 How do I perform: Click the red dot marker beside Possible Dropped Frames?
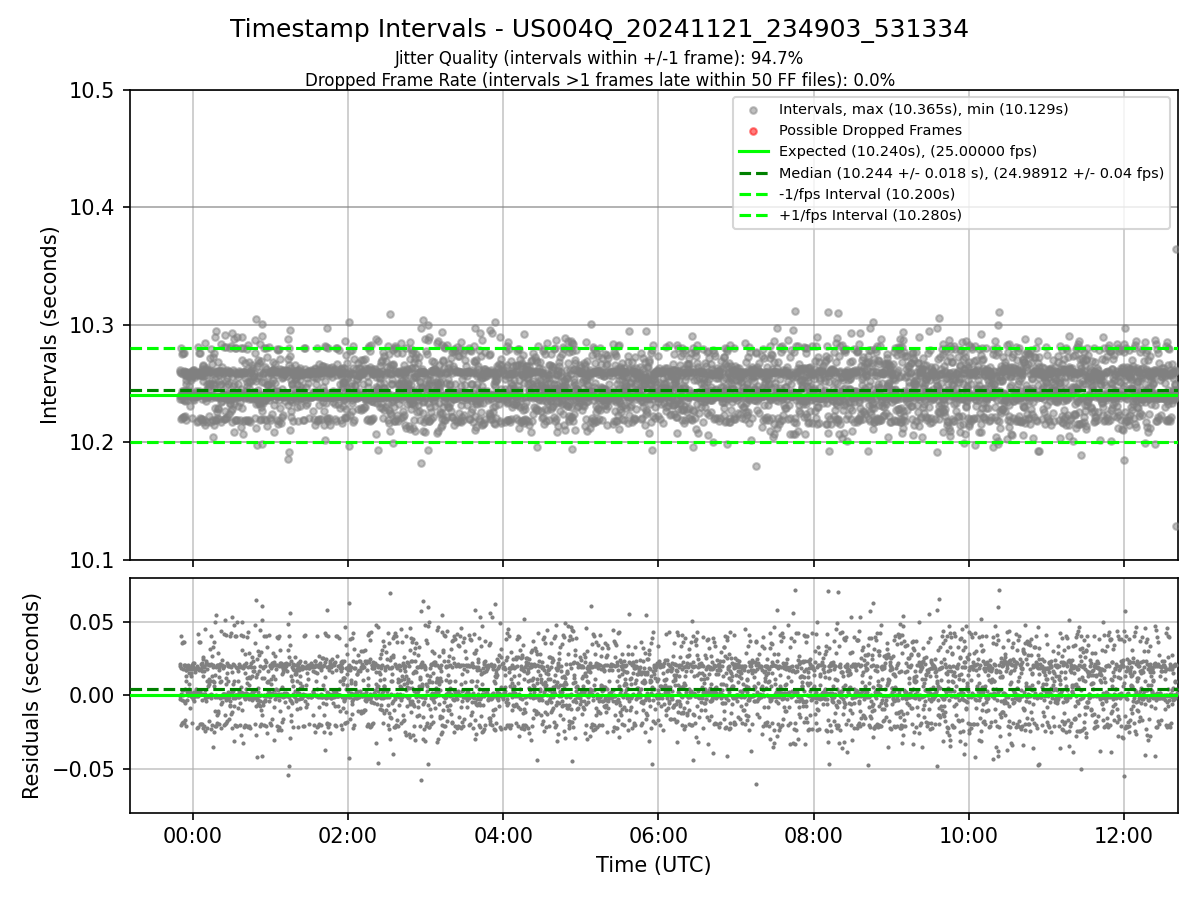754,131
